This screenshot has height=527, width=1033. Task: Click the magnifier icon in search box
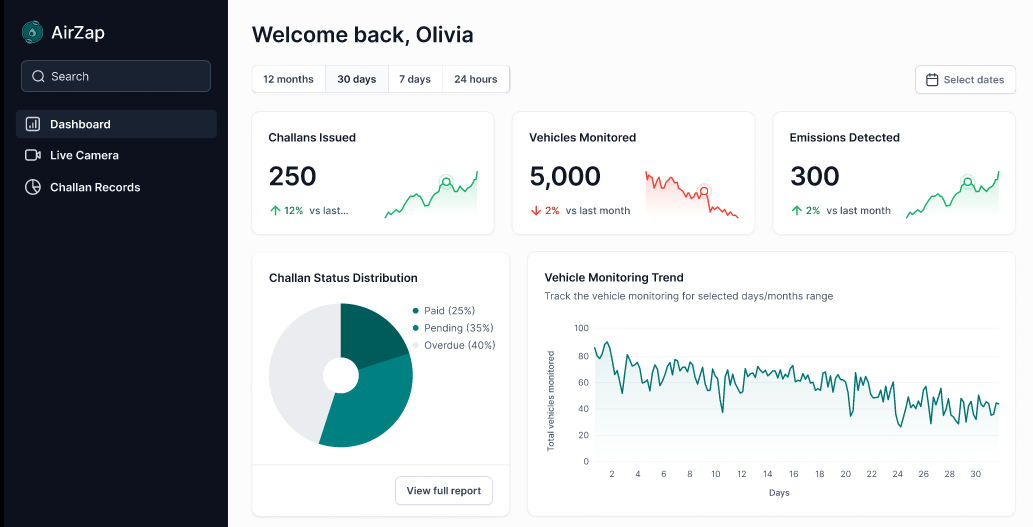pos(38,76)
